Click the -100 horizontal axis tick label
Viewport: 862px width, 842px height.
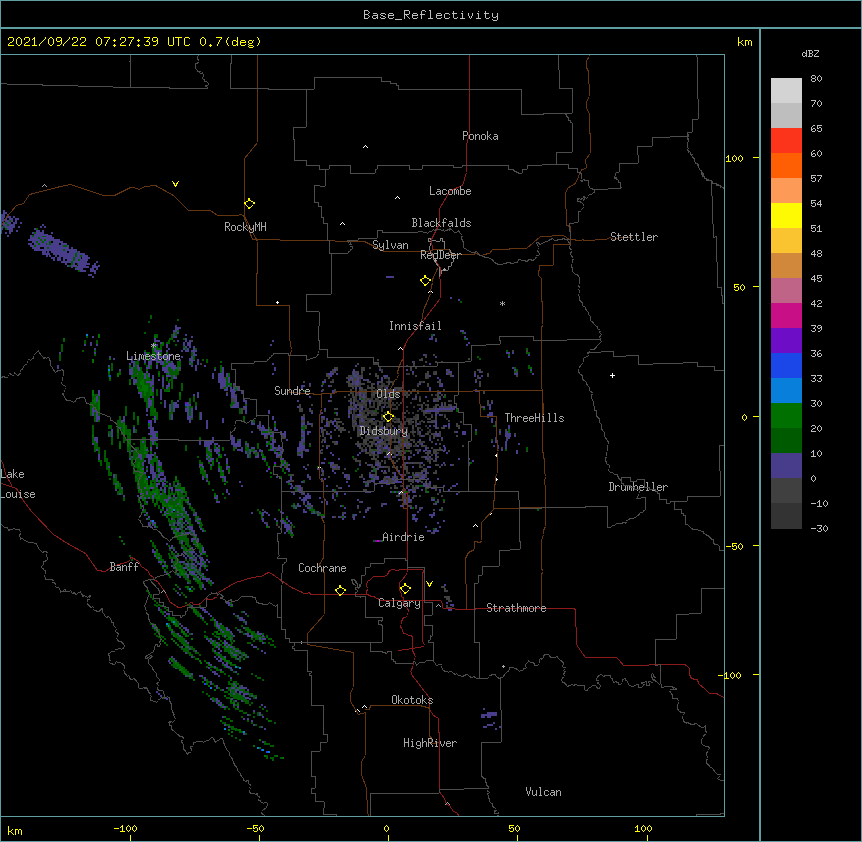coord(125,829)
